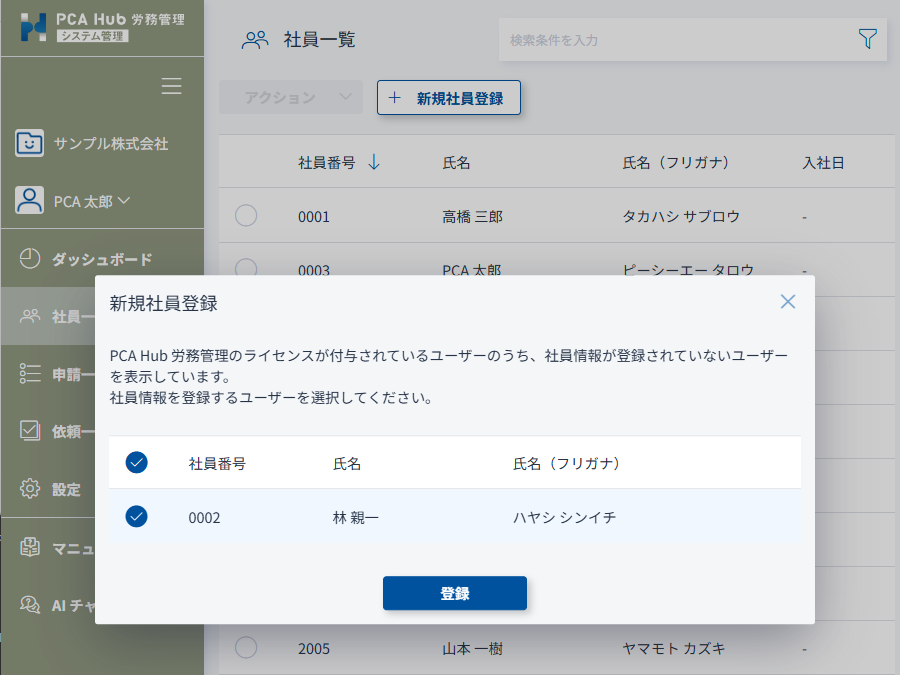Click the sample company folder icon

click(x=30, y=143)
